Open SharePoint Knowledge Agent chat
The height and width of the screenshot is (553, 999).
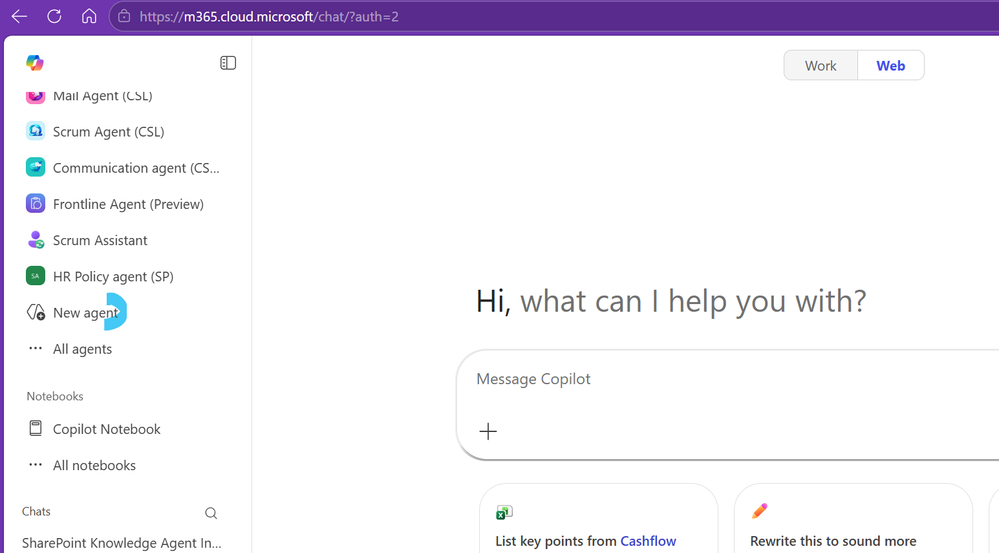[x=122, y=543]
